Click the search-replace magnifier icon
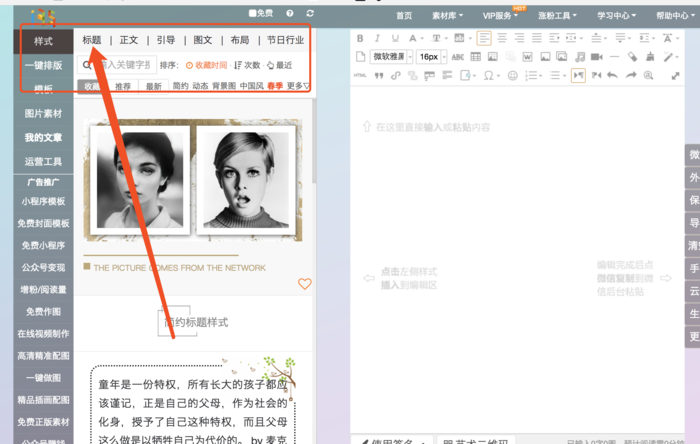Viewport: 700px width, 444px height. coord(648,75)
